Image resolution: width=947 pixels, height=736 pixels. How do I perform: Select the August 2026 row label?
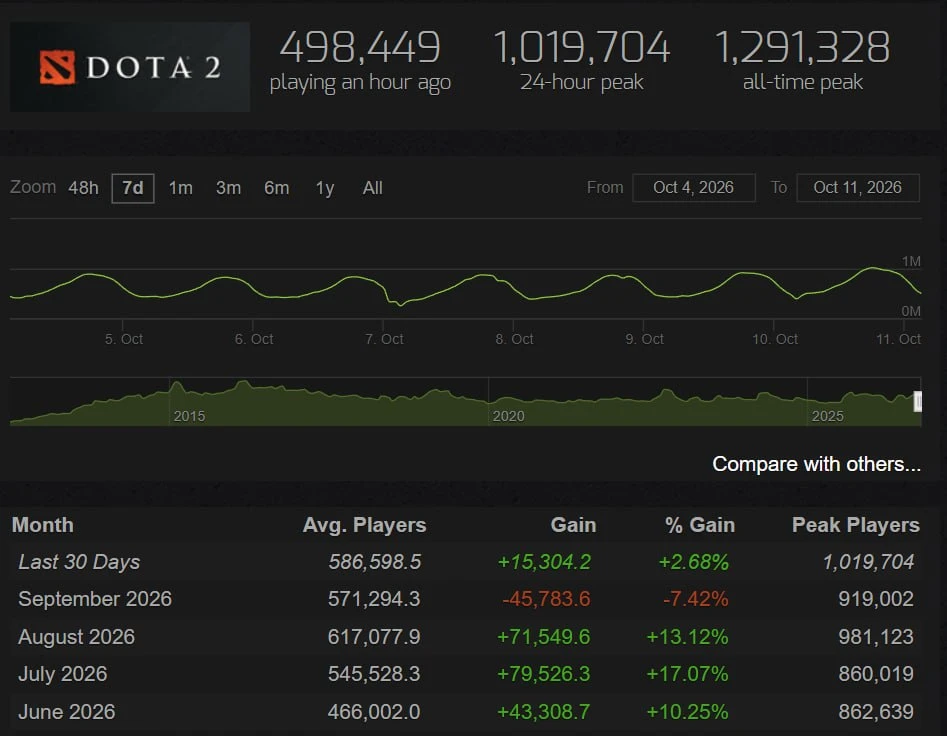tap(77, 637)
